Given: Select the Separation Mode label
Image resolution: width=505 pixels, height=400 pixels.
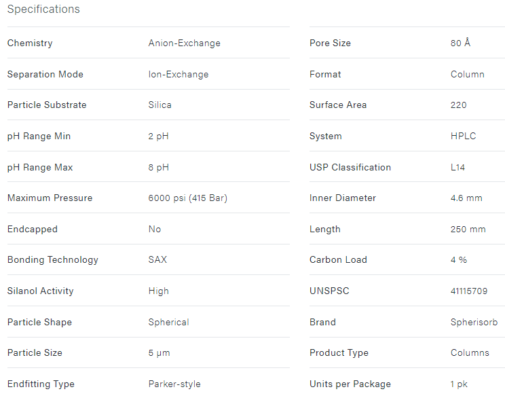Looking at the screenshot, I should (45, 74).
